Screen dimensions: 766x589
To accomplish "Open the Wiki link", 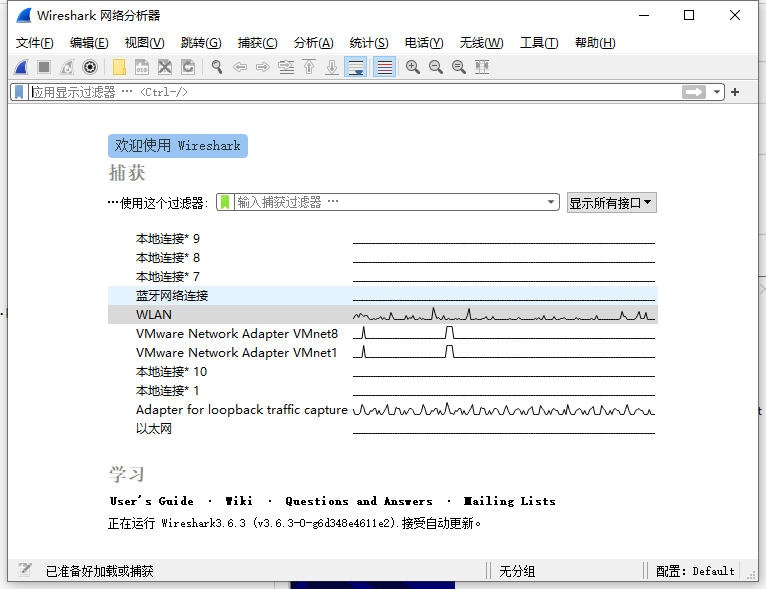I will 239,501.
